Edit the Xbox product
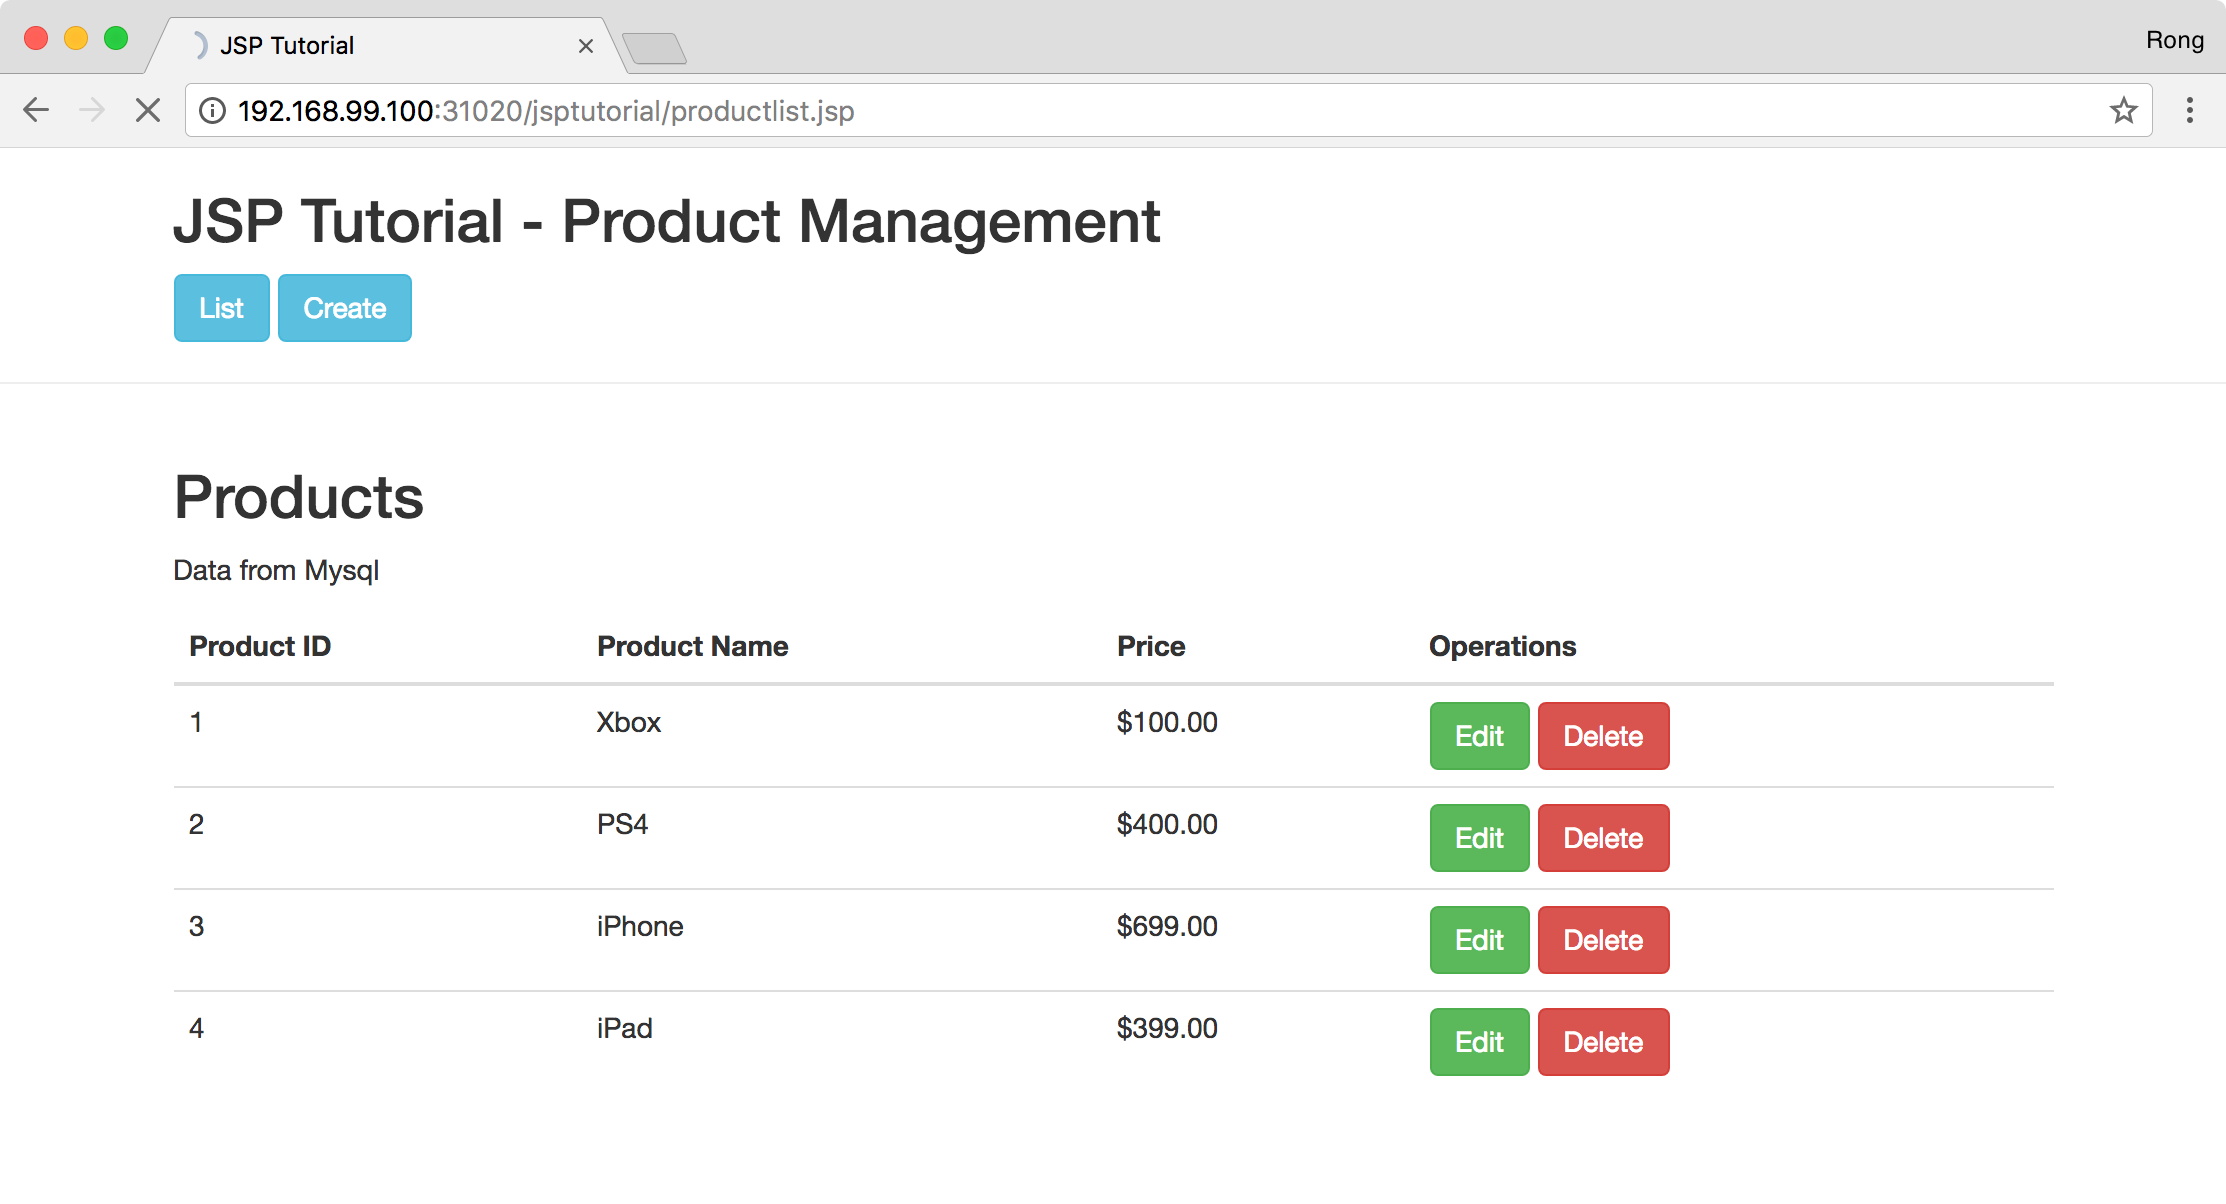This screenshot has height=1204, width=2226. [x=1480, y=736]
